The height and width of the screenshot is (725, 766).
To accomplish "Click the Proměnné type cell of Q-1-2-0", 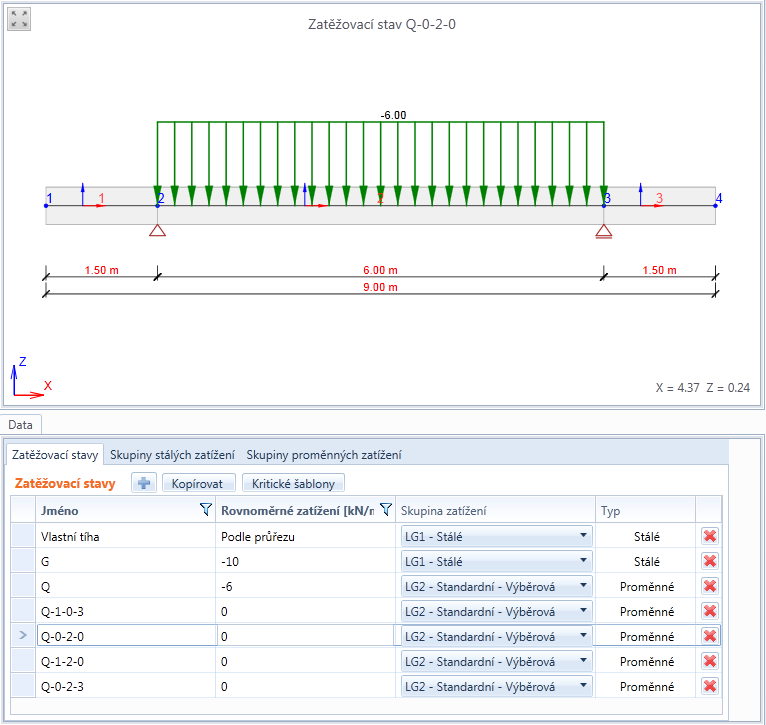I will point(646,661).
